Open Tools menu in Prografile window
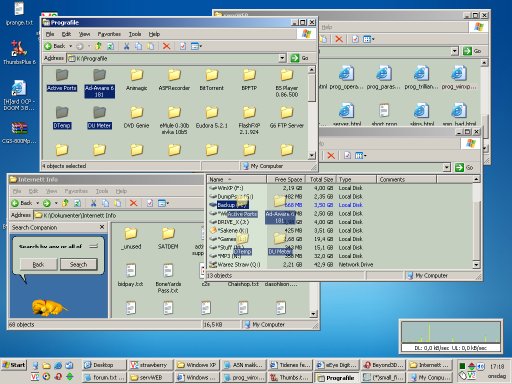 pyautogui.click(x=135, y=34)
